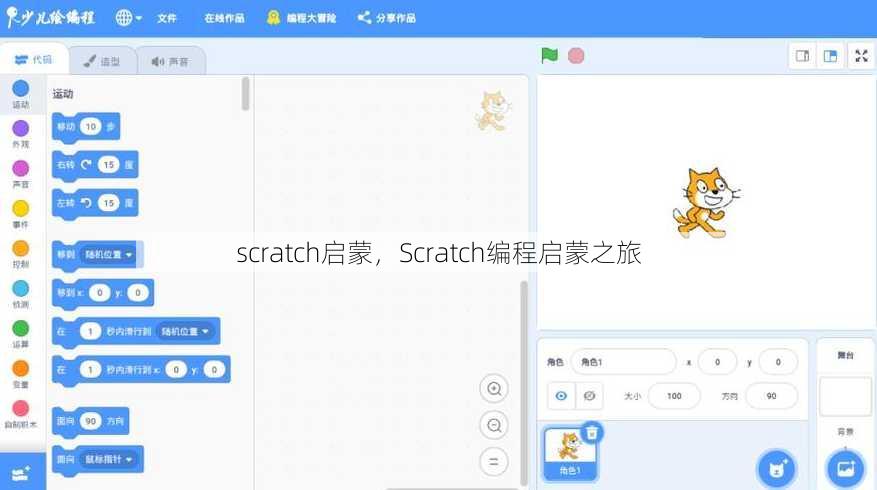Select the 运动 blue category circle
The width and height of the screenshot is (877, 490).
click(x=21, y=88)
